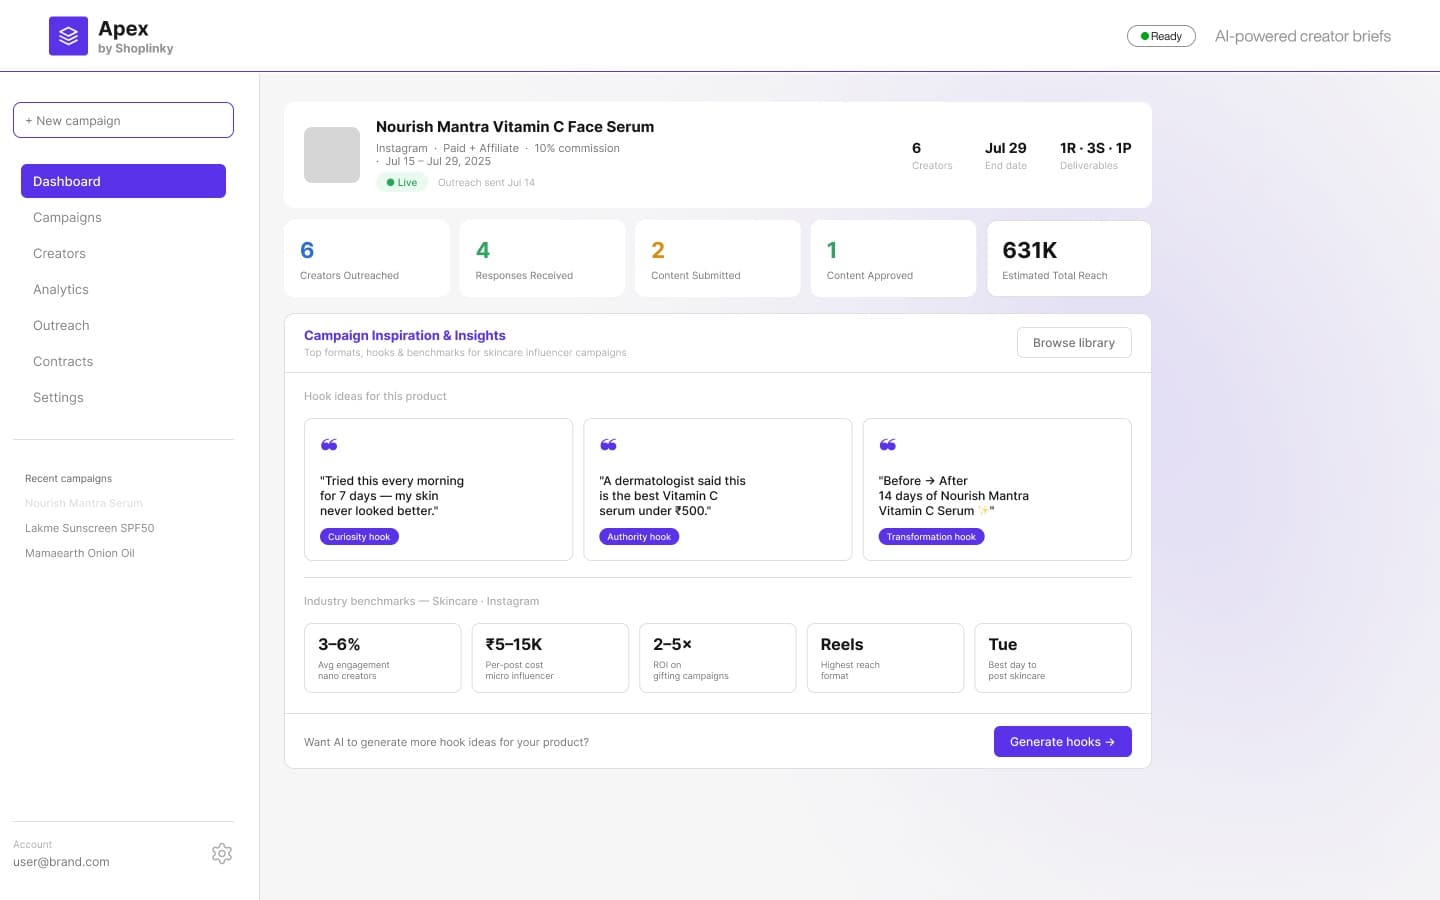Click the Browse library button
This screenshot has width=1440, height=900.
(1074, 342)
